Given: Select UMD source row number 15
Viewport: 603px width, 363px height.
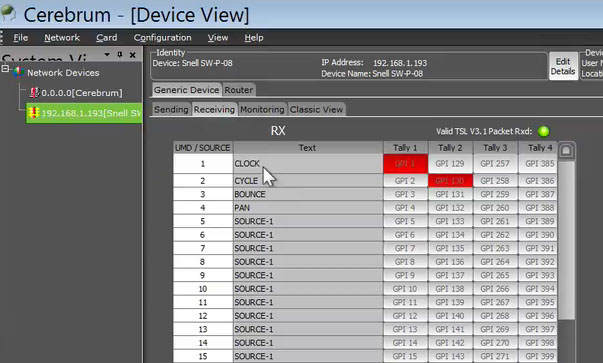Looking at the screenshot, I should point(203,356).
